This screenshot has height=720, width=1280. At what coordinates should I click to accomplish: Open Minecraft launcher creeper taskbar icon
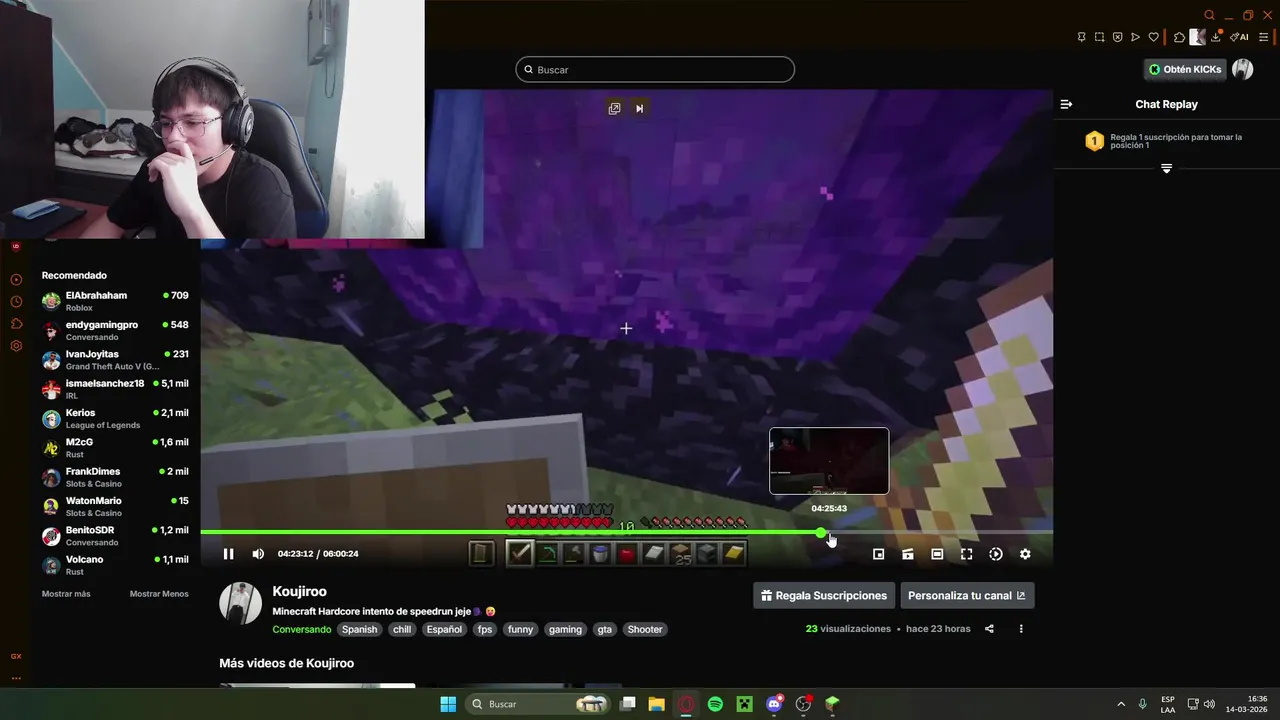(x=744, y=704)
